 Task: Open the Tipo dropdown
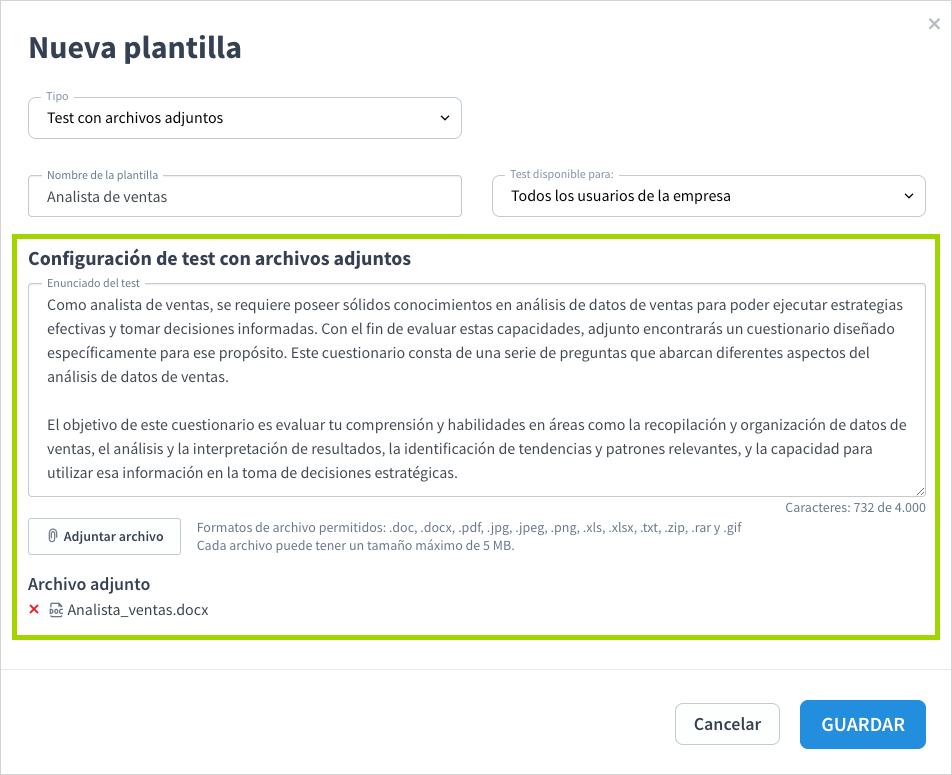pyautogui.click(x=245, y=117)
